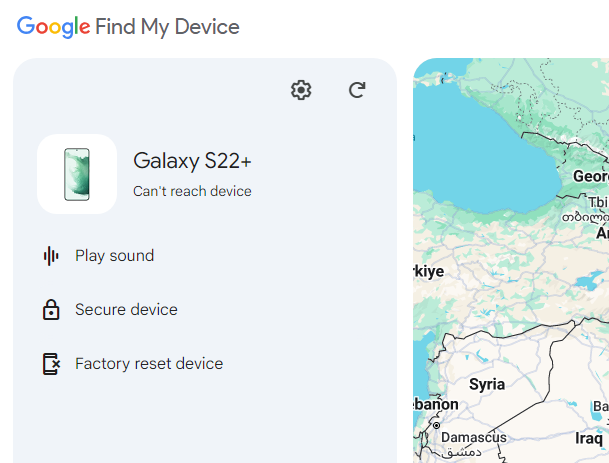This screenshot has height=463, width=609.
Task: Click the Lebanon label on map
Action: (436, 404)
